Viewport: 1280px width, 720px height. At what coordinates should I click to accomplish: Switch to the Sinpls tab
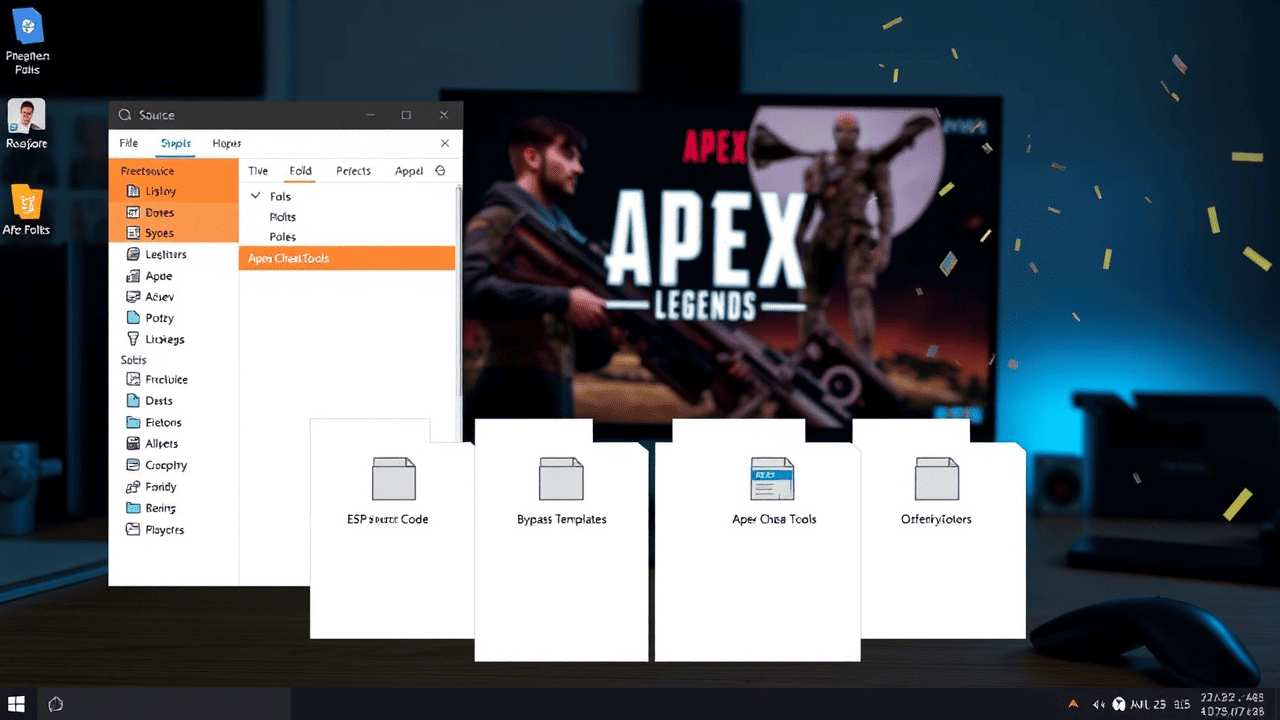tap(176, 143)
